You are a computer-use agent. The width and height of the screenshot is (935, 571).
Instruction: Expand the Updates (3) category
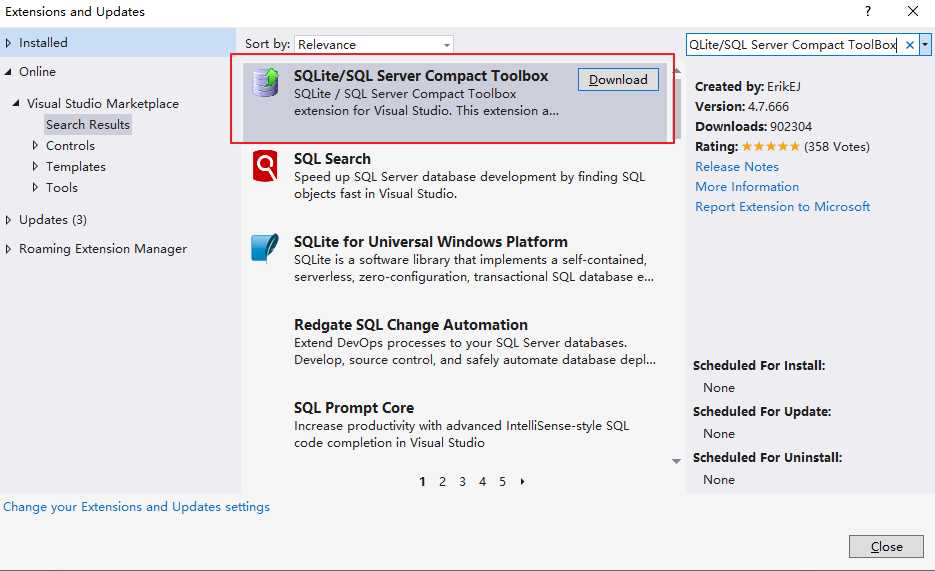pos(8,220)
